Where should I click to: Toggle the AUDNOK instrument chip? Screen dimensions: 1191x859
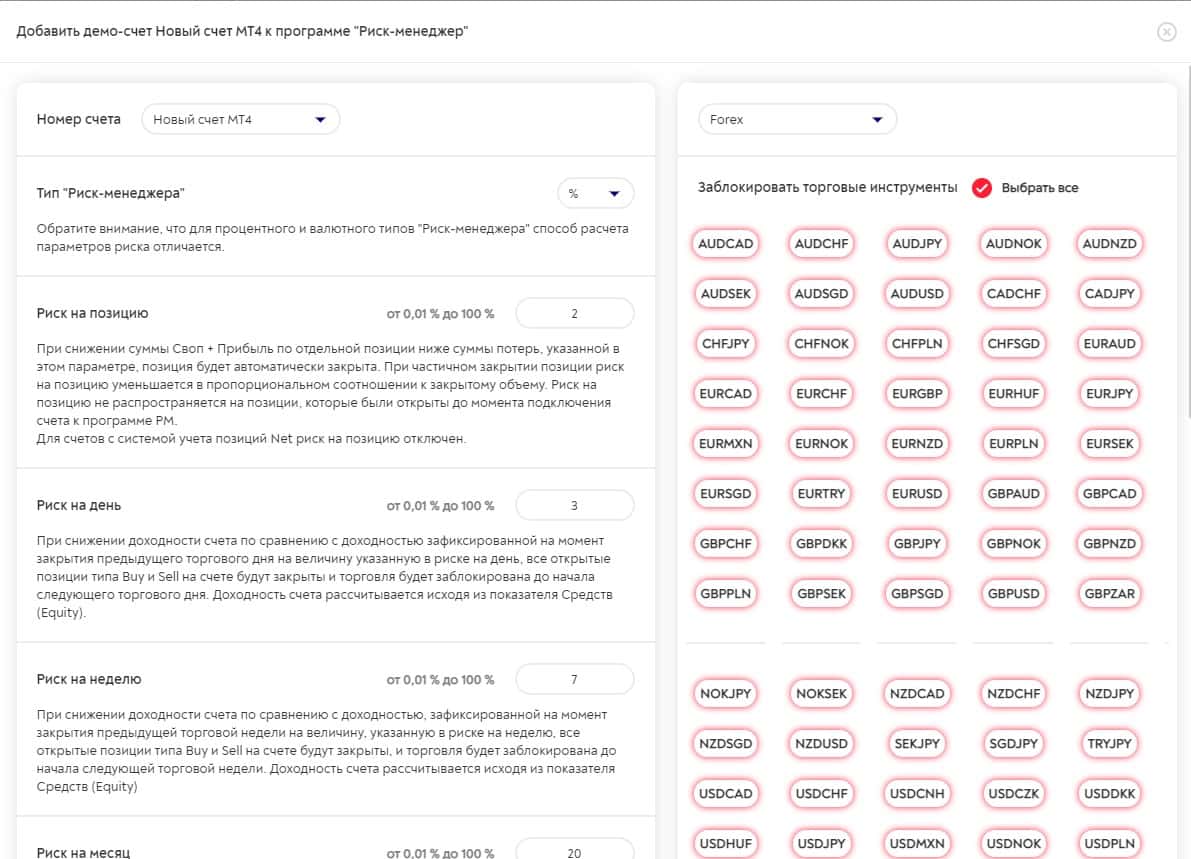point(1013,244)
